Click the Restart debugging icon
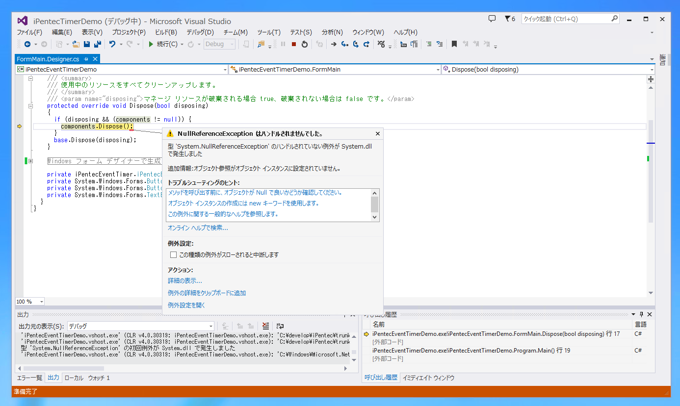The width and height of the screenshot is (680, 406). [x=304, y=44]
